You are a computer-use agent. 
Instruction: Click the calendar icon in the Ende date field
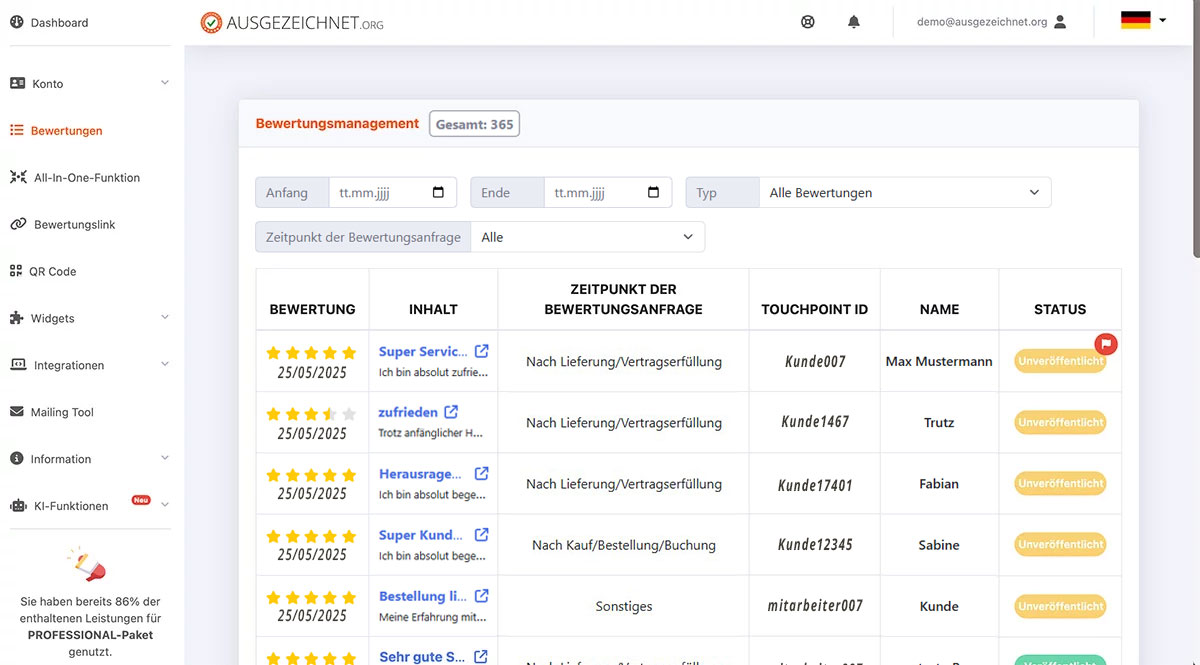pyautogui.click(x=653, y=193)
